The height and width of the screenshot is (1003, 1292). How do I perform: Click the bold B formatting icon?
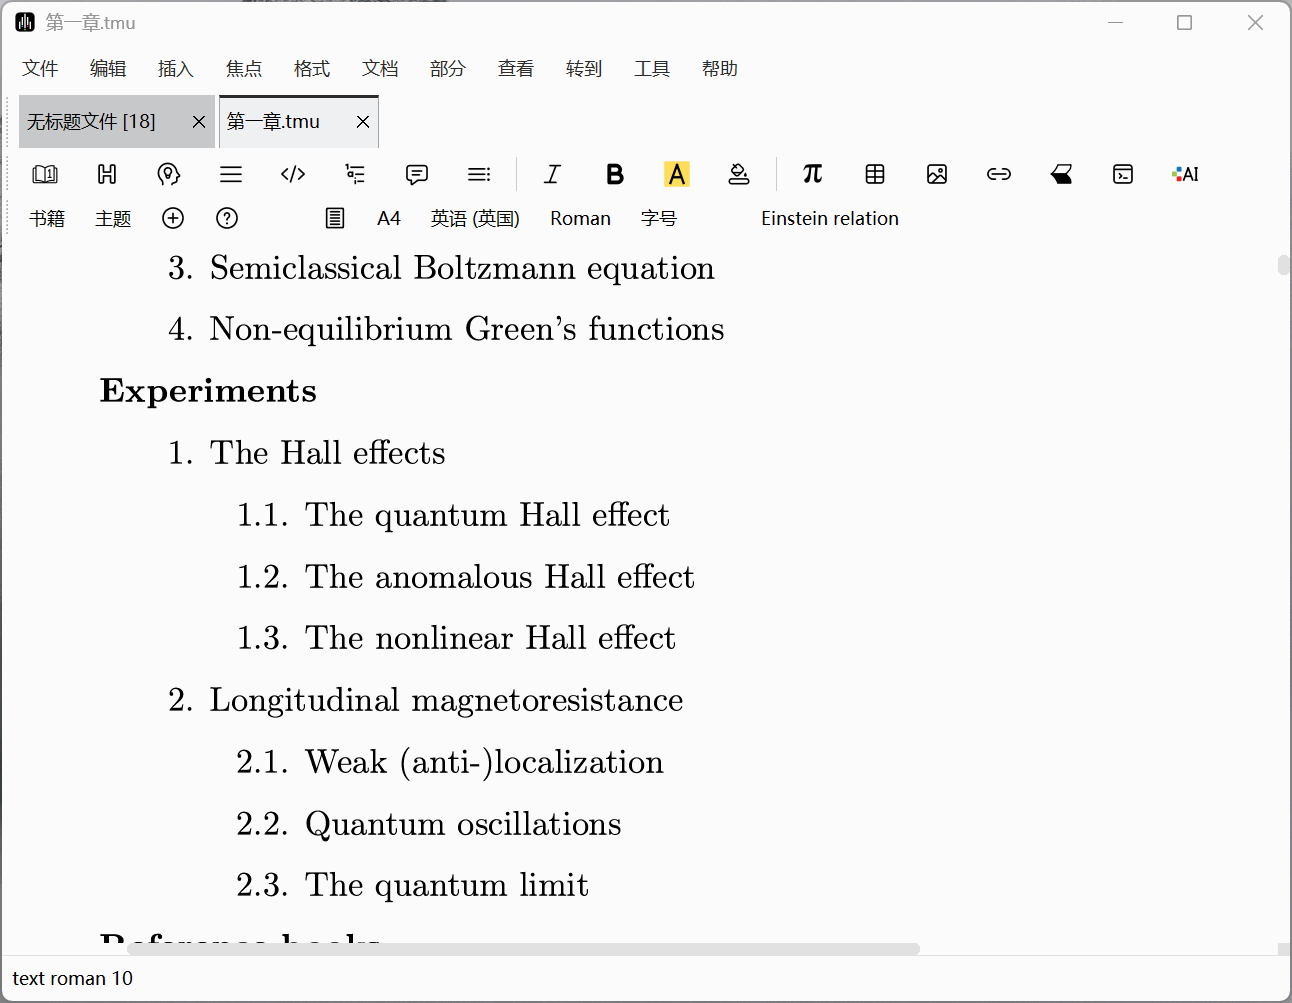(615, 174)
